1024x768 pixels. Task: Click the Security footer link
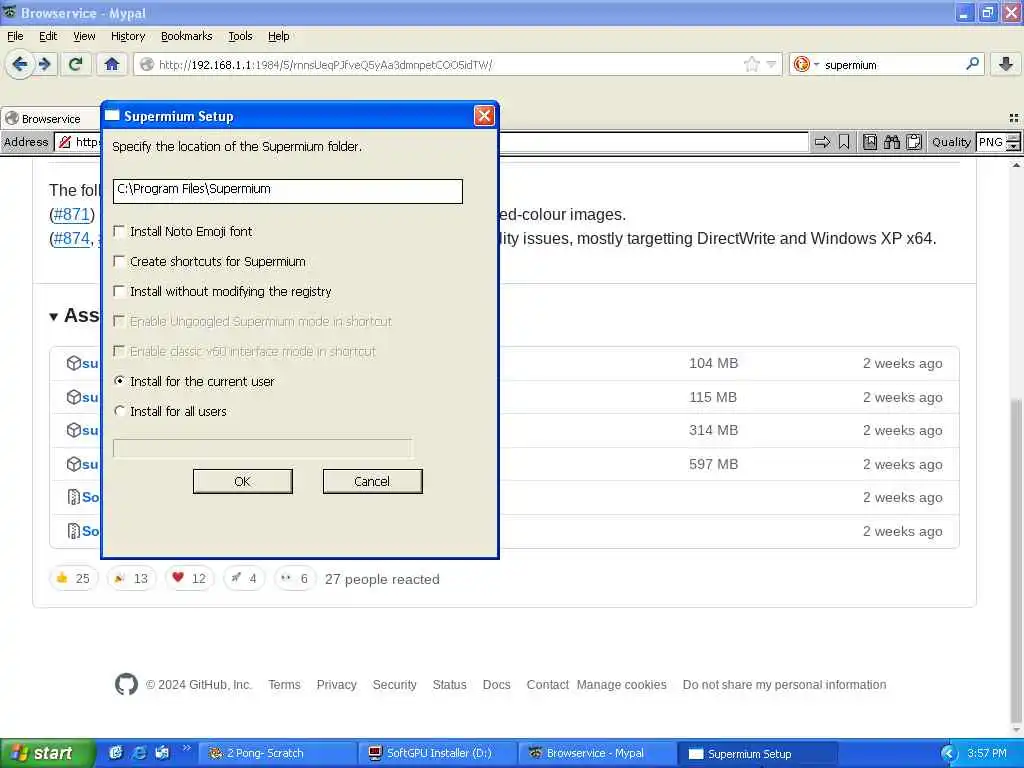(394, 684)
